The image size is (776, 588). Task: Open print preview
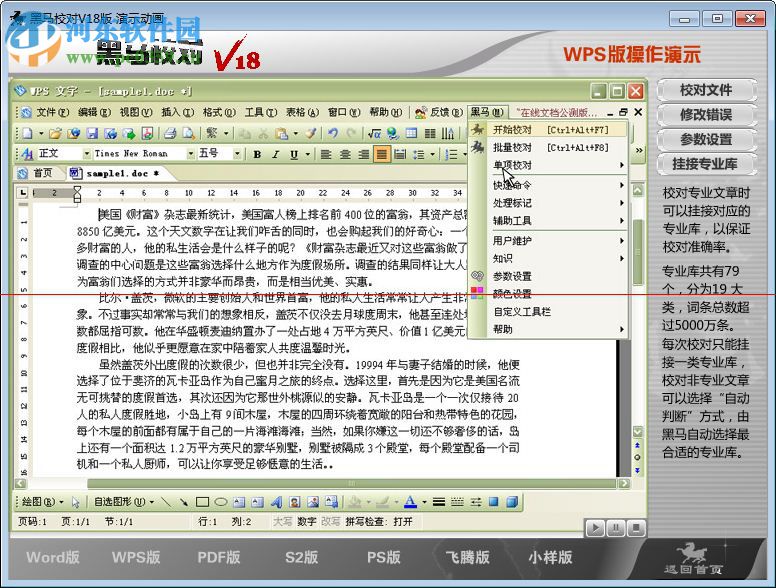189,133
